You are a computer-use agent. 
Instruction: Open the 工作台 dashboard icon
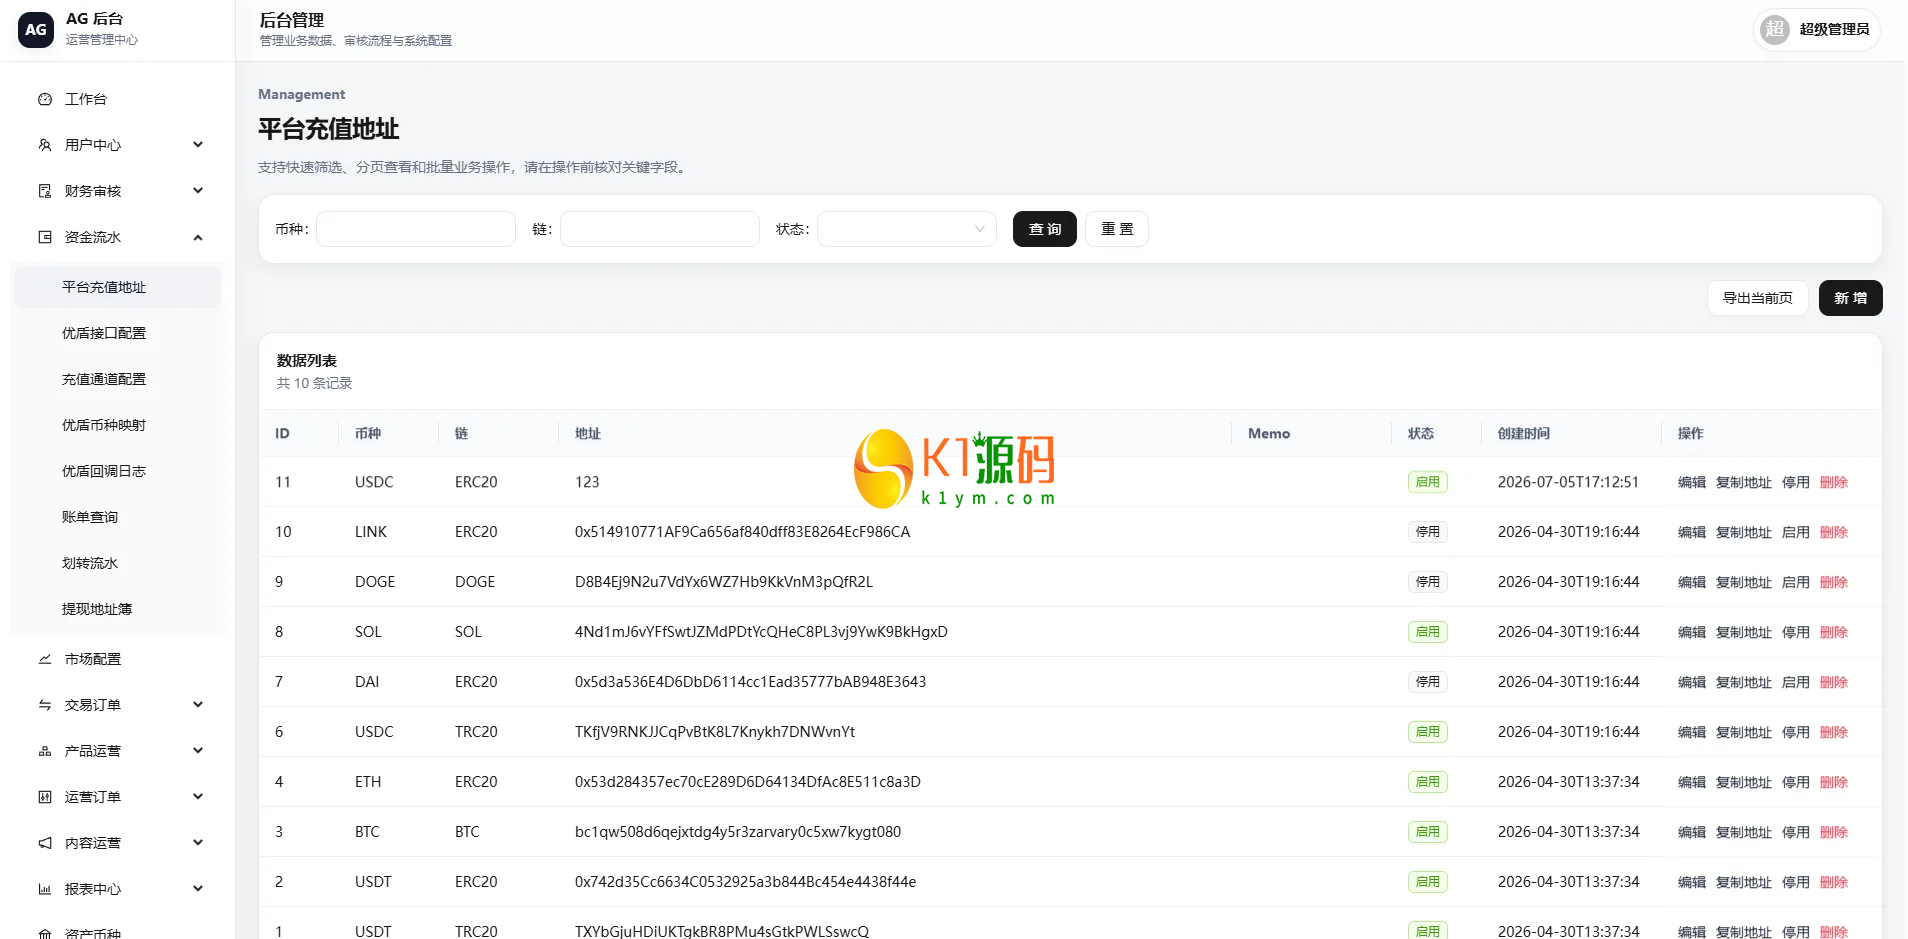(45, 99)
